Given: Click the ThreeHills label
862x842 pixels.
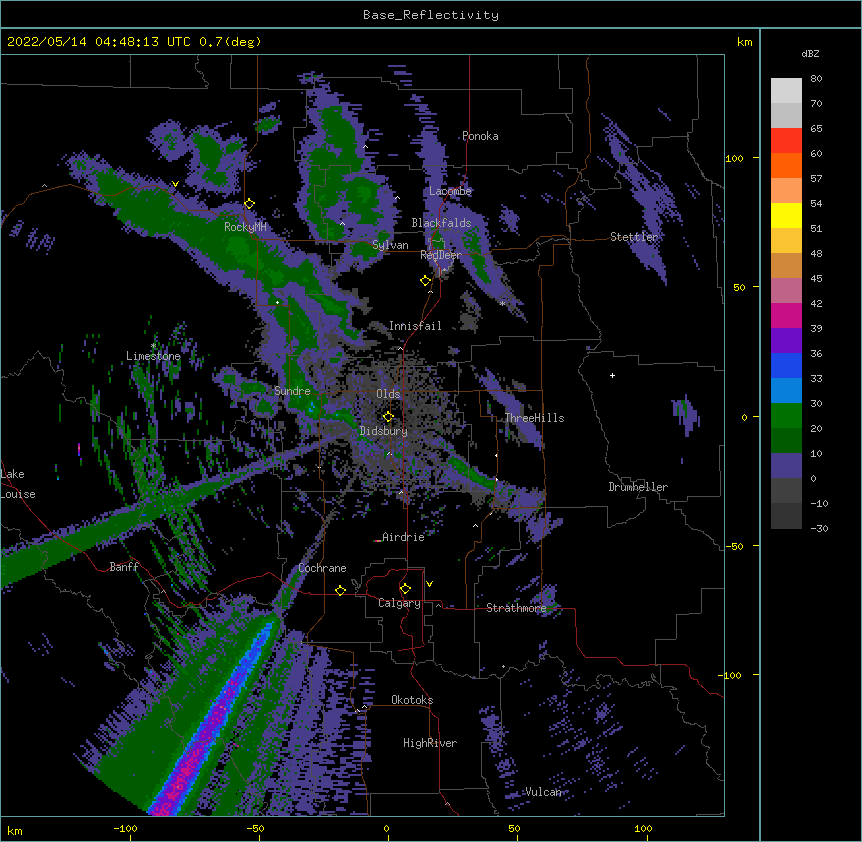Looking at the screenshot, I should pos(534,418).
